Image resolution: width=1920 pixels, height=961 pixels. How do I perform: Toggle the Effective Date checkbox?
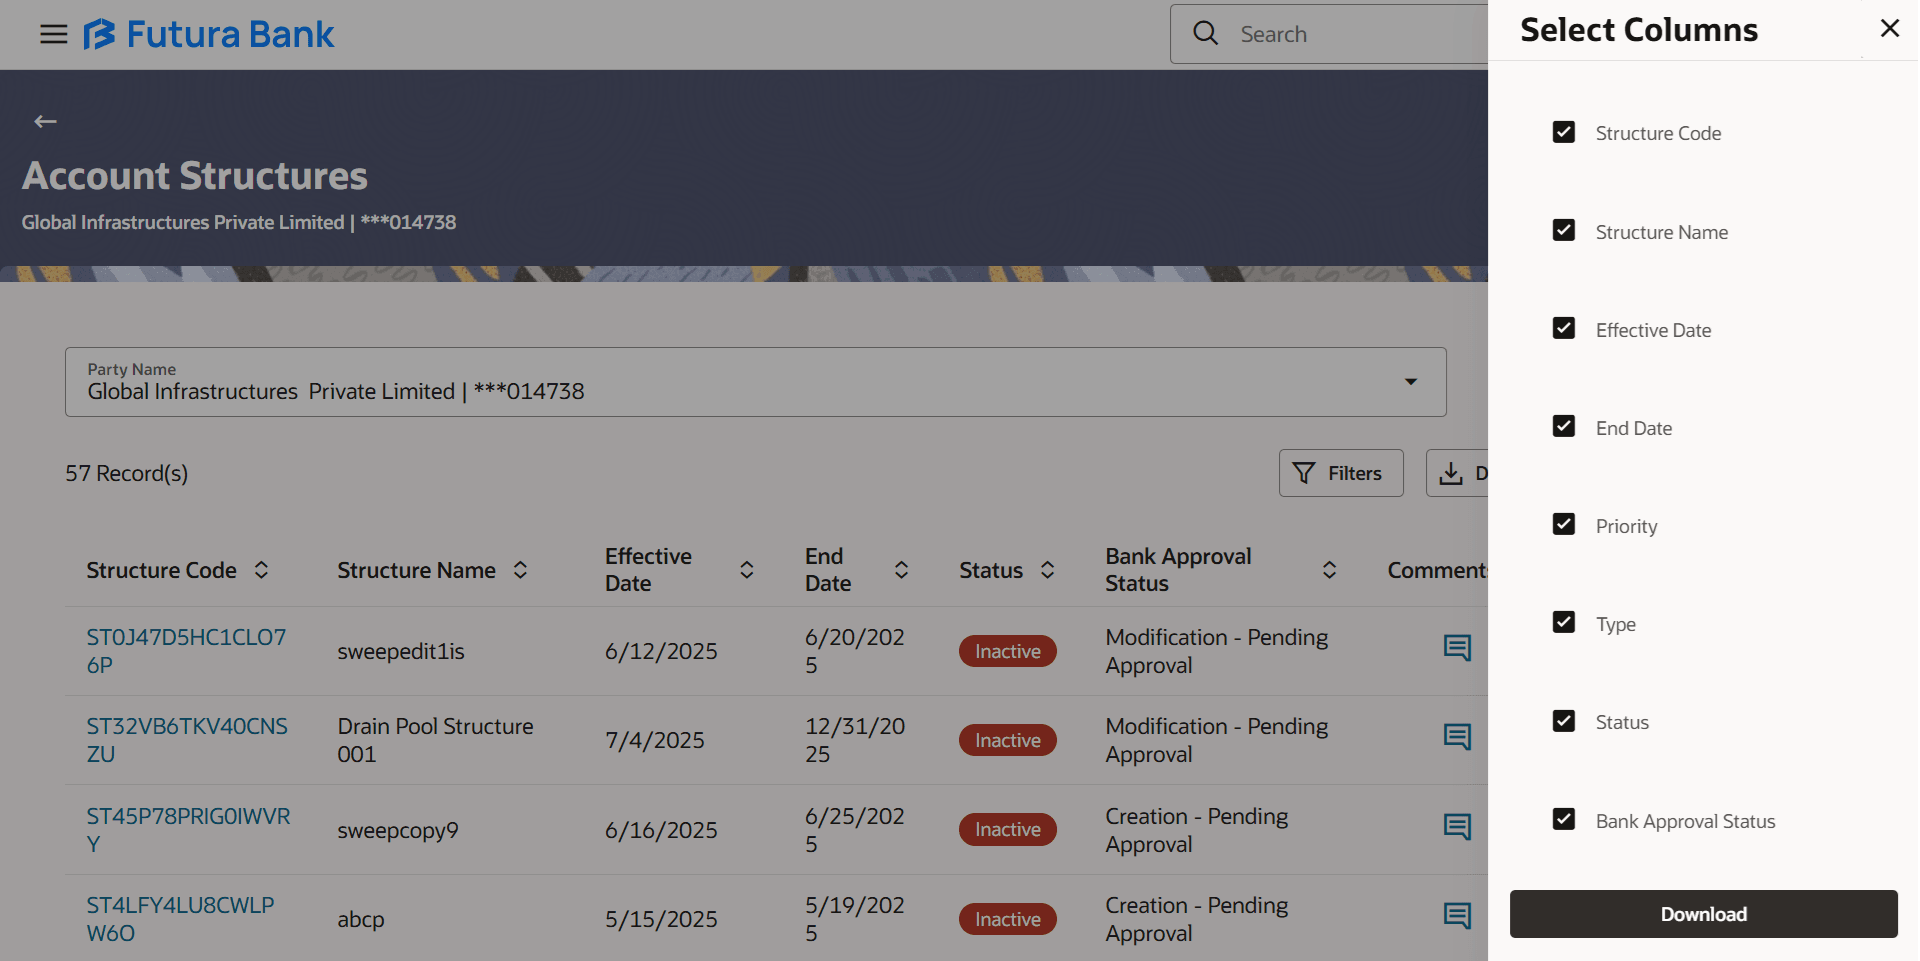tap(1564, 329)
